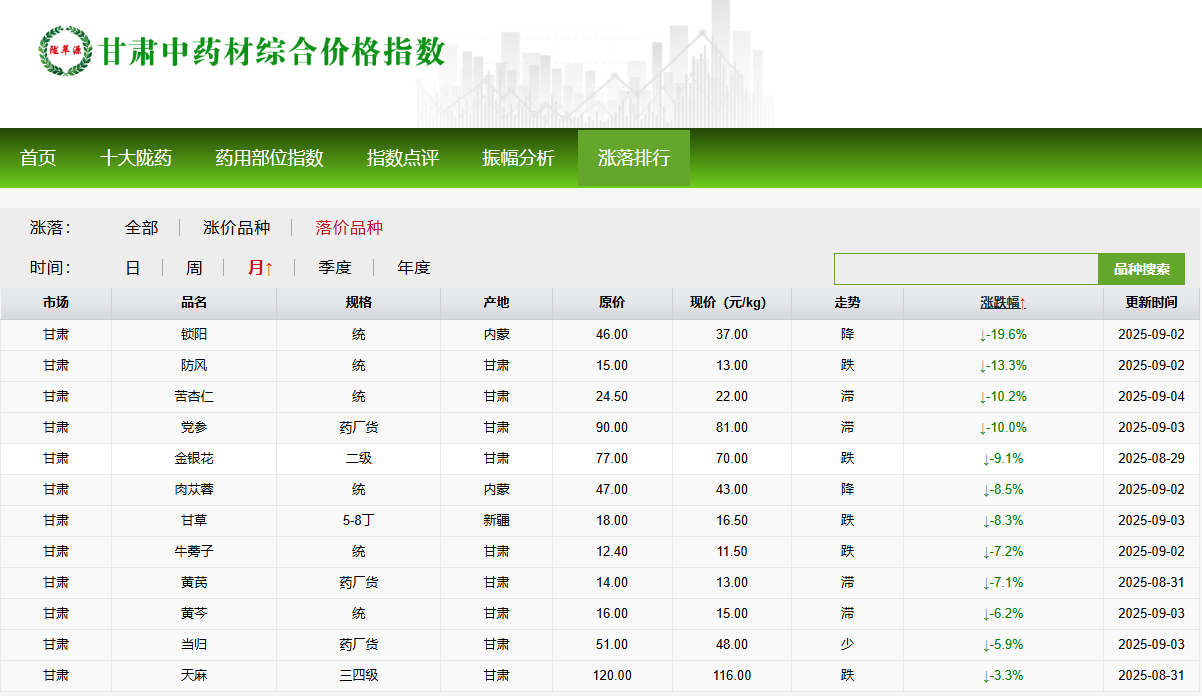Switch to 指数点评 tab
1202x696 pixels.
[x=403, y=158]
